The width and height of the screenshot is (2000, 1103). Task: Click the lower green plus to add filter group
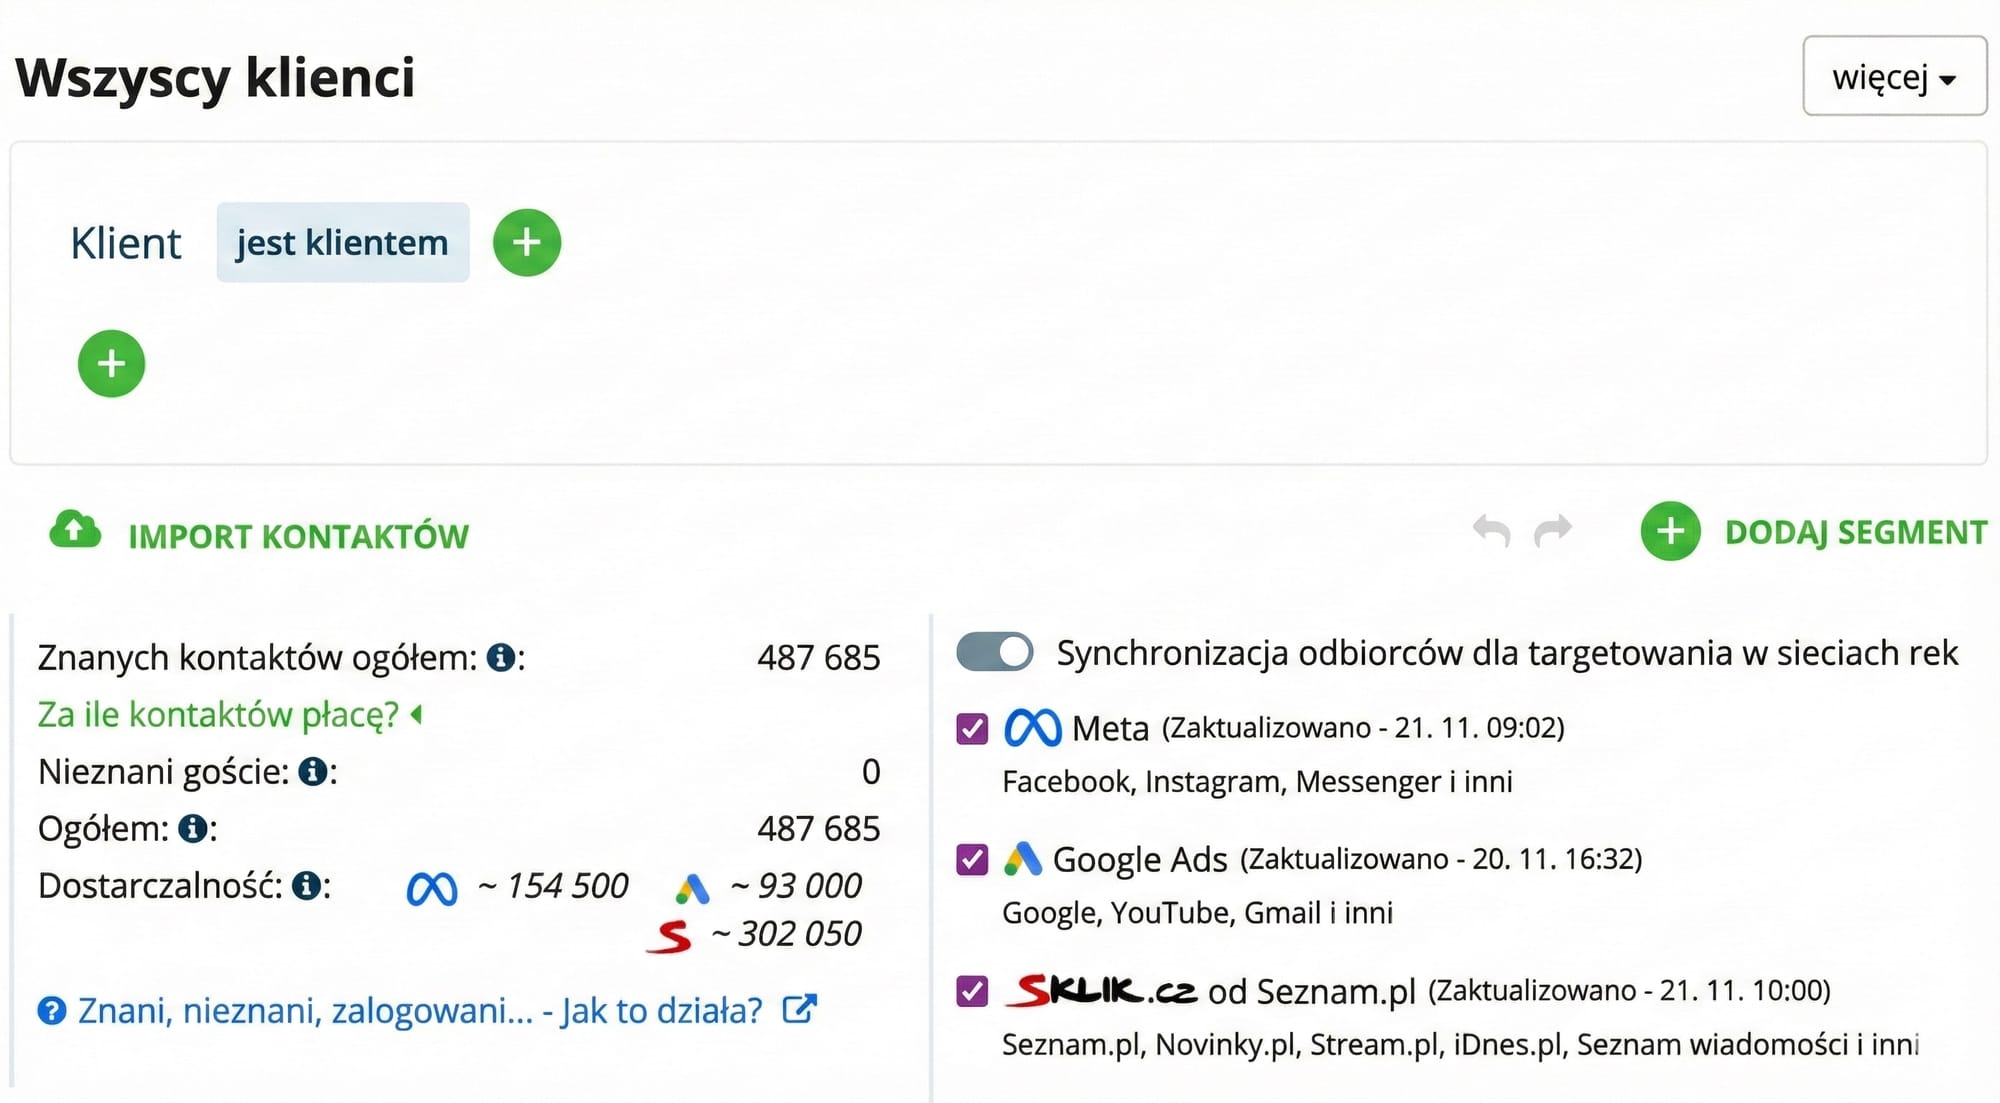click(111, 363)
